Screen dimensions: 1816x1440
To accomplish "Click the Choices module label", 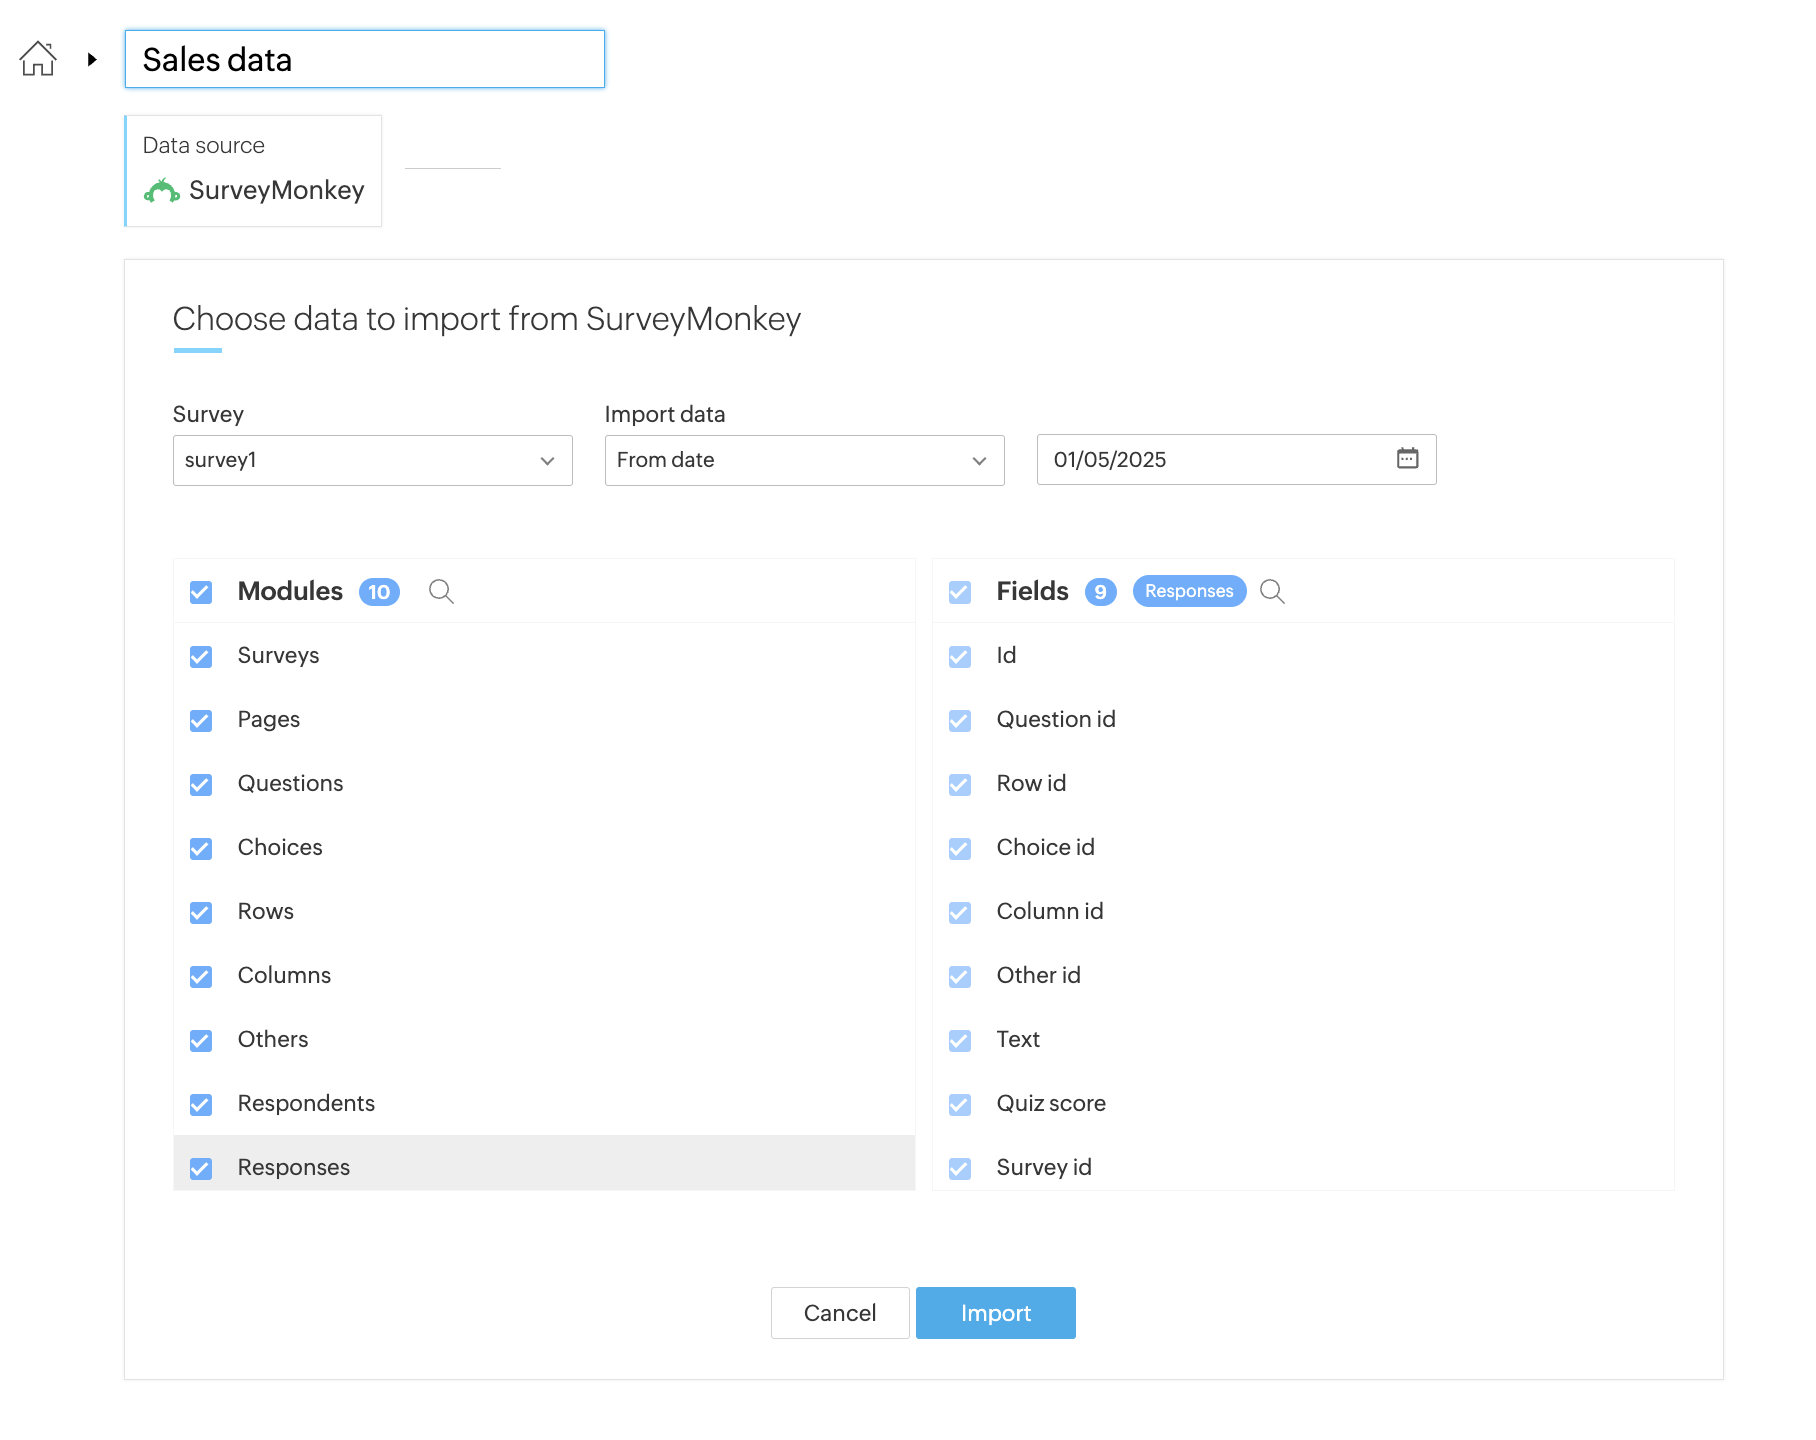I will (x=280, y=847).
